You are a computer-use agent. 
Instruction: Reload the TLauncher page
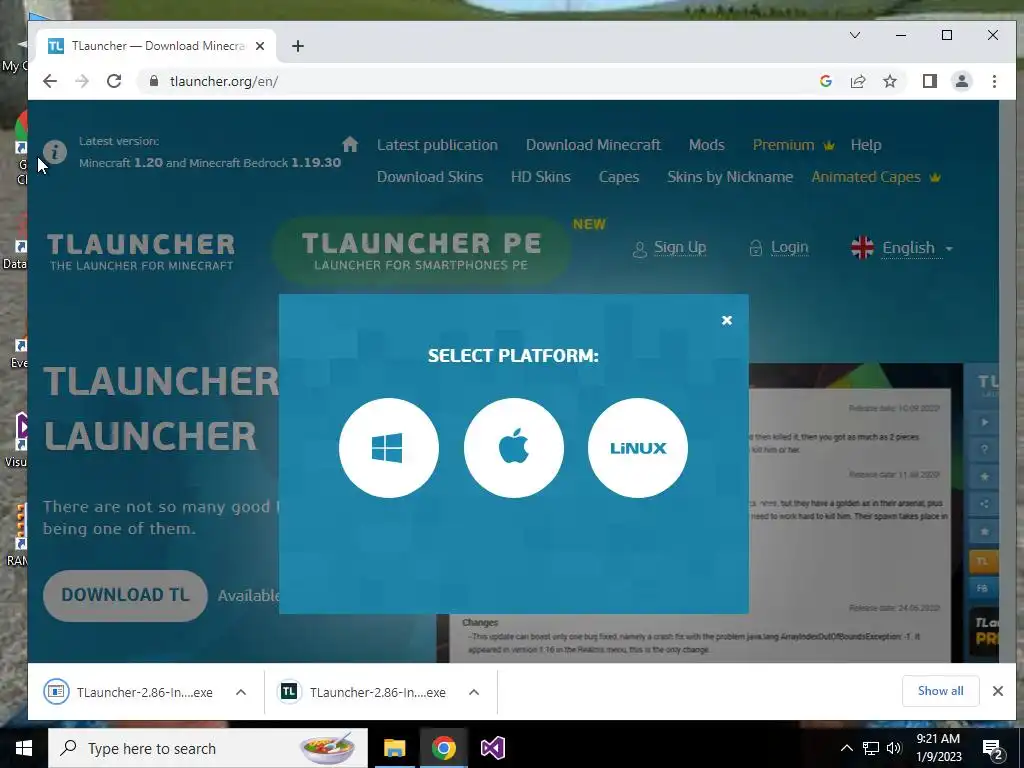(x=114, y=81)
